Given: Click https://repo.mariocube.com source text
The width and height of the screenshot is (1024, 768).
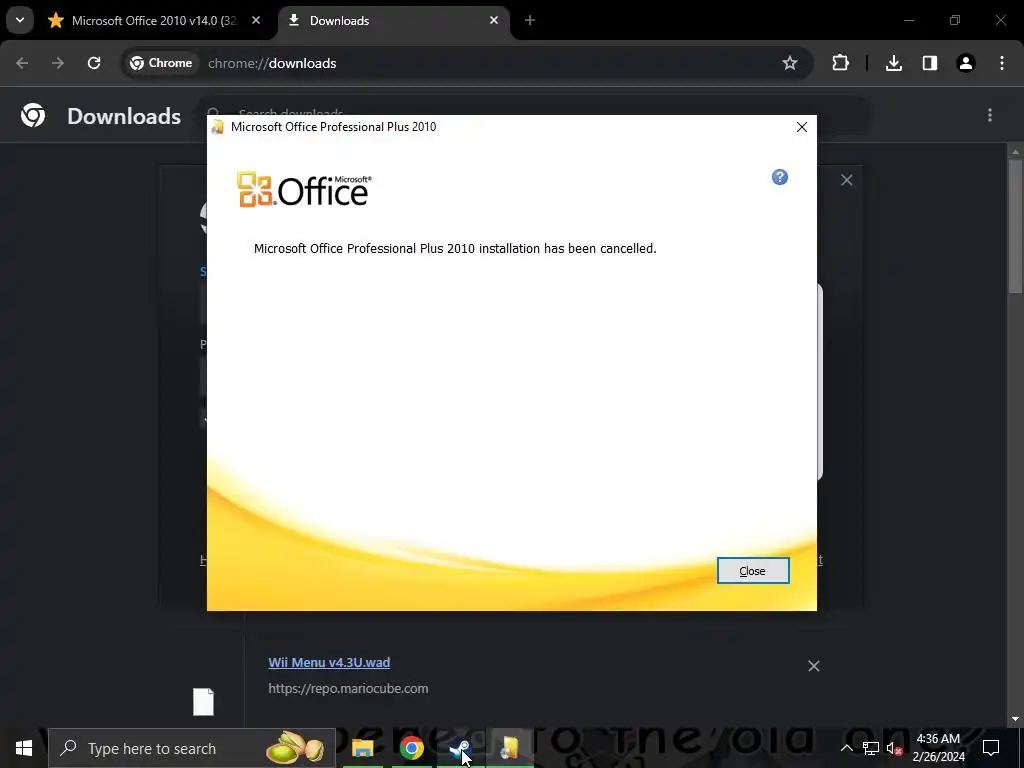Looking at the screenshot, I should click(x=348, y=688).
